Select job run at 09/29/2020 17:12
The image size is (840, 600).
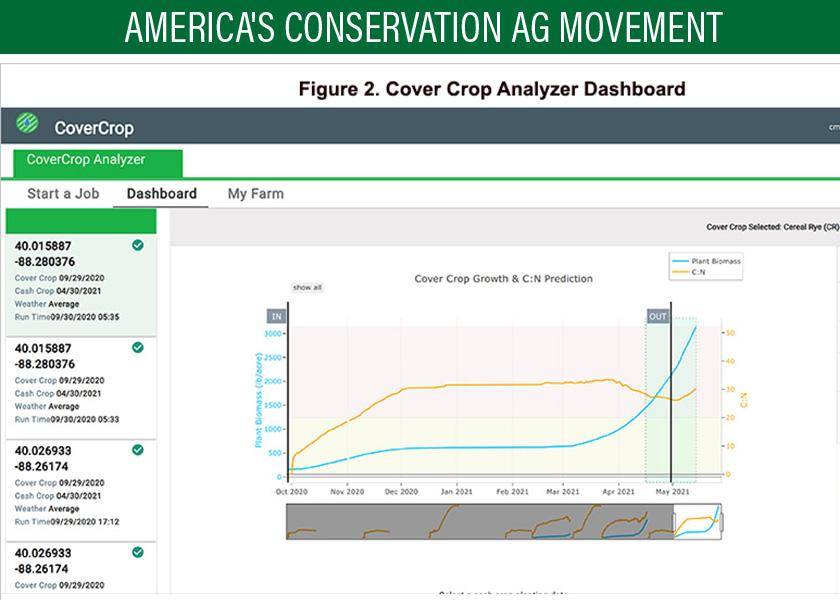coord(81,490)
